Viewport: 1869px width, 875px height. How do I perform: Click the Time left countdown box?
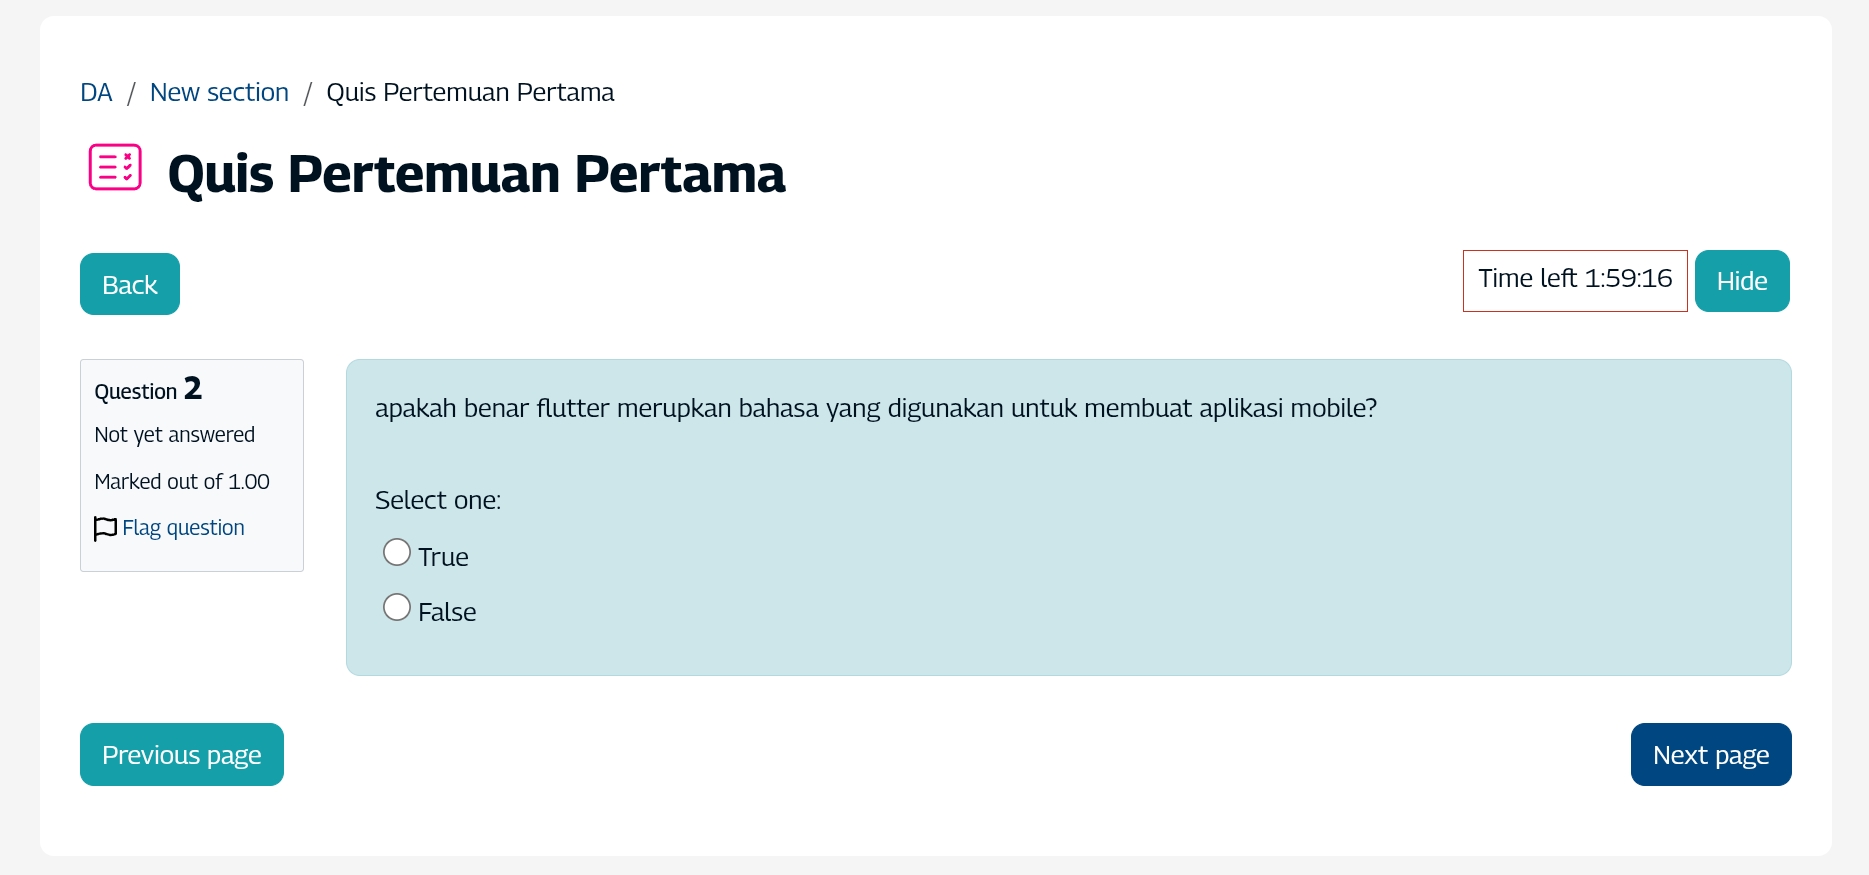[1574, 280]
